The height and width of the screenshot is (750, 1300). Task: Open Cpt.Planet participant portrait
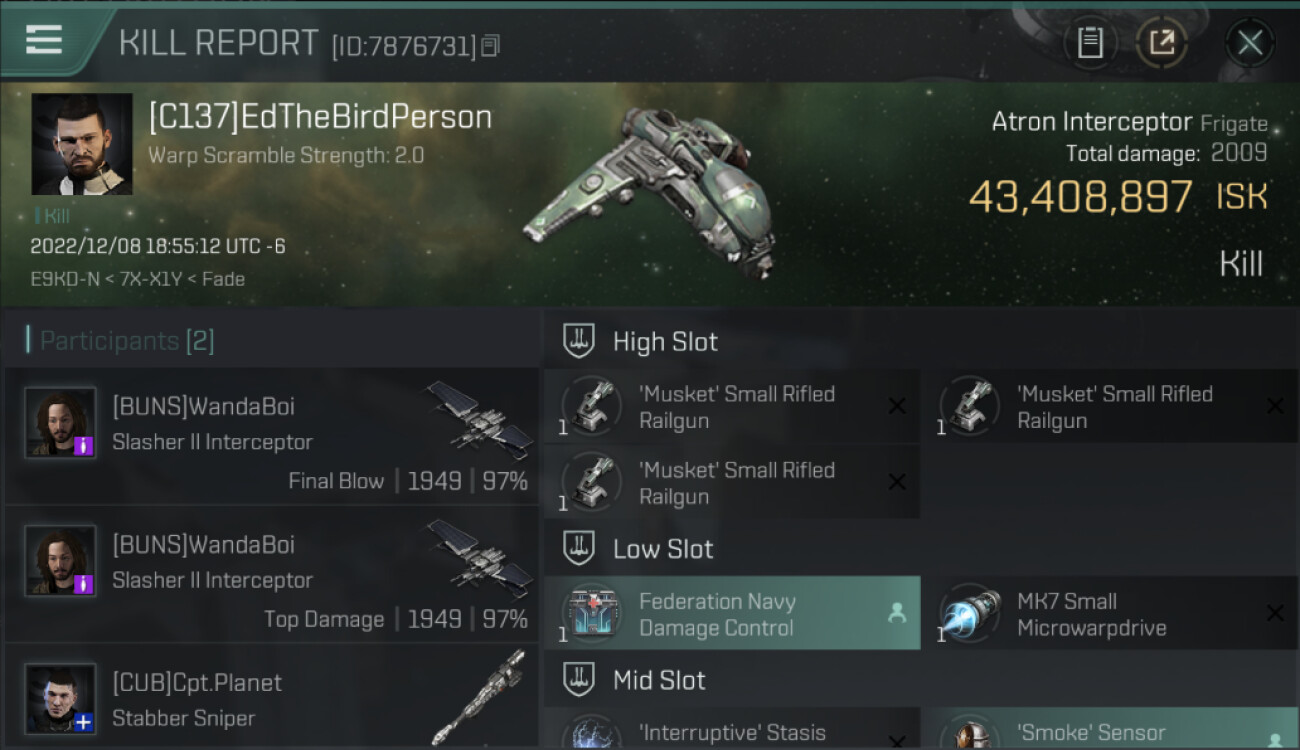point(60,698)
